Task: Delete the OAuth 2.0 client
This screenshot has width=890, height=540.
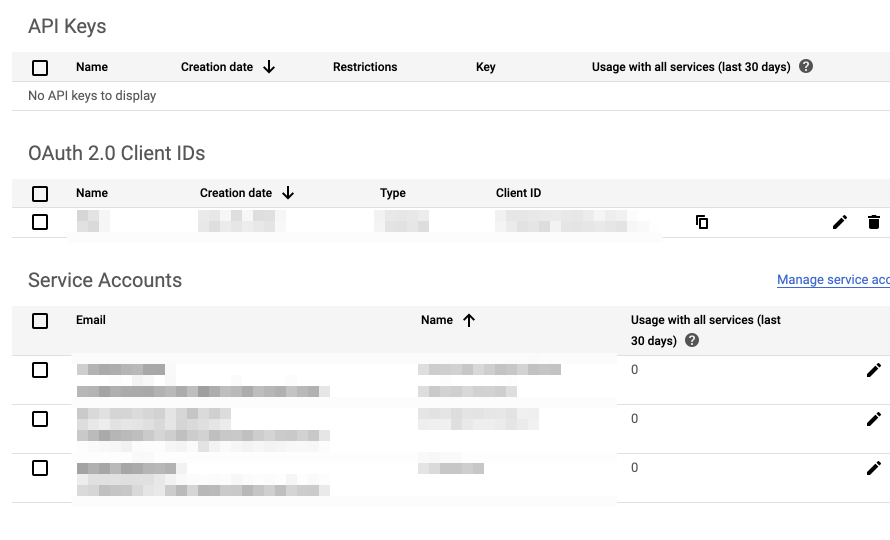Action: pyautogui.click(x=874, y=222)
